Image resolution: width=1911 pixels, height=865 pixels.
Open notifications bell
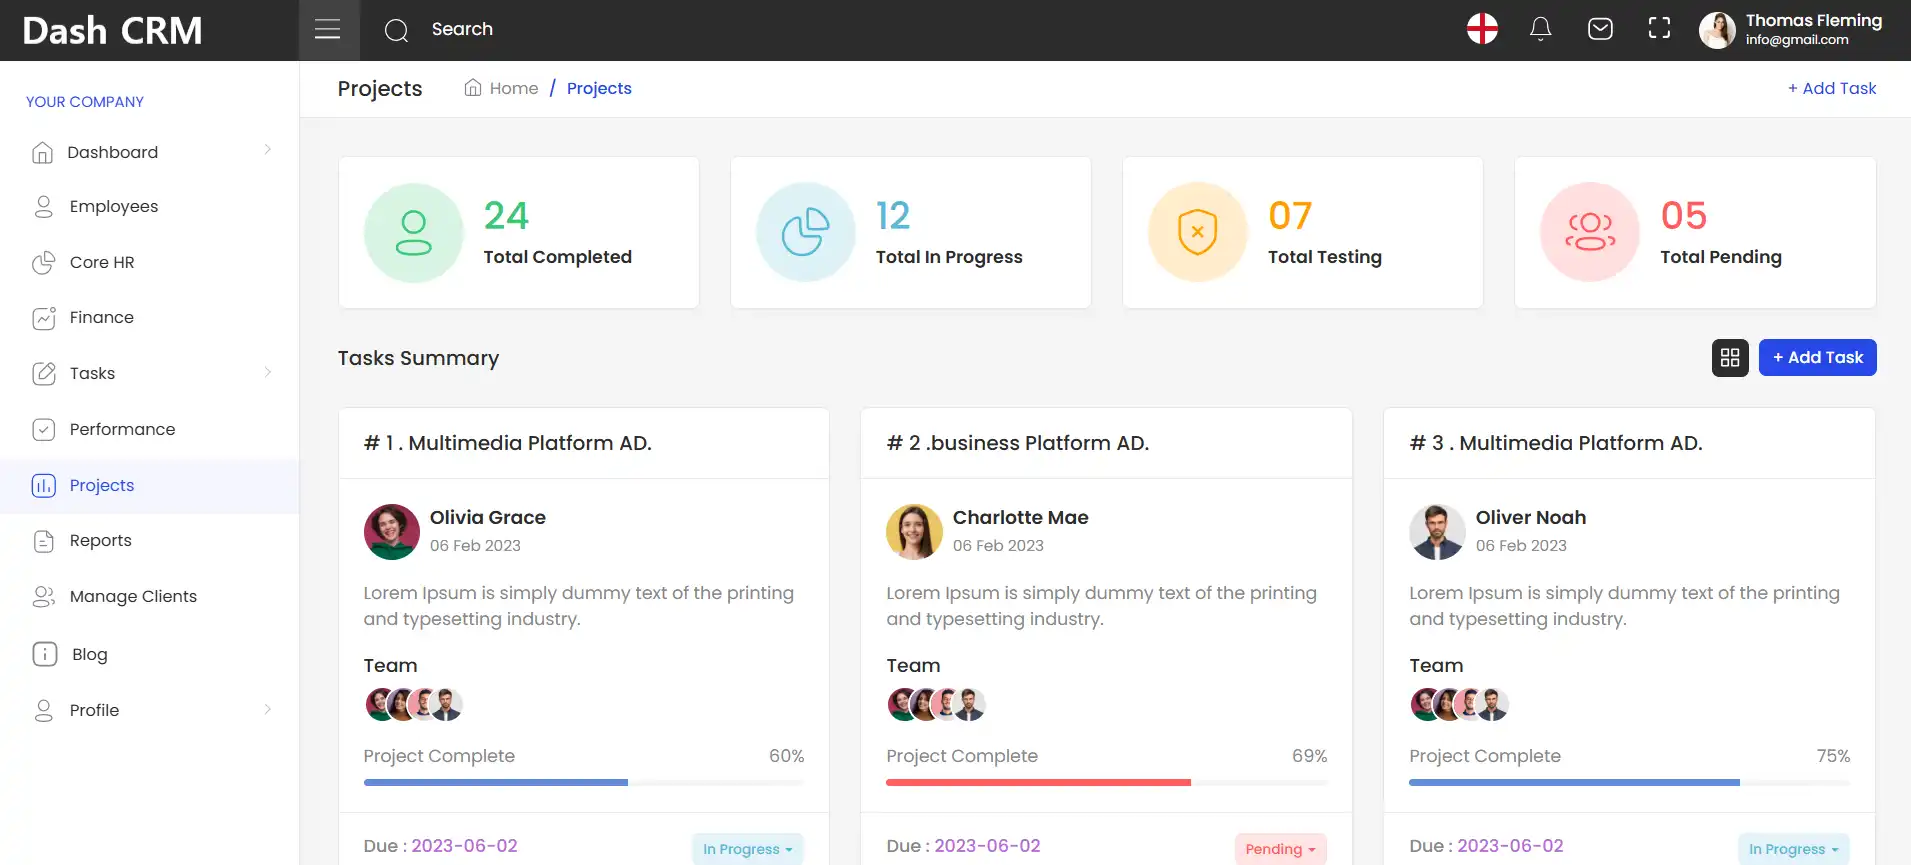(1541, 29)
